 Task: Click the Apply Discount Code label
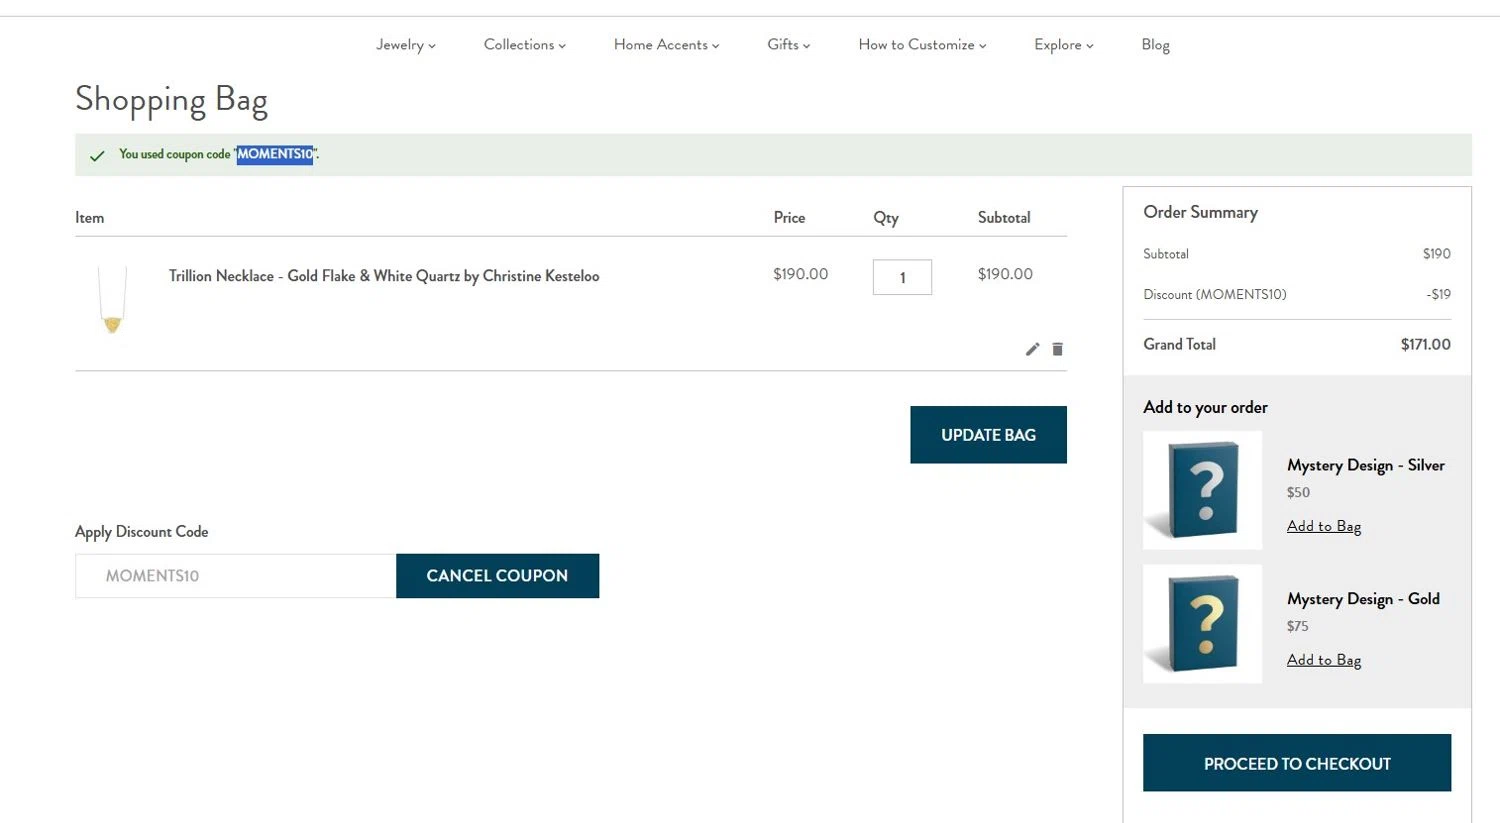pos(142,532)
